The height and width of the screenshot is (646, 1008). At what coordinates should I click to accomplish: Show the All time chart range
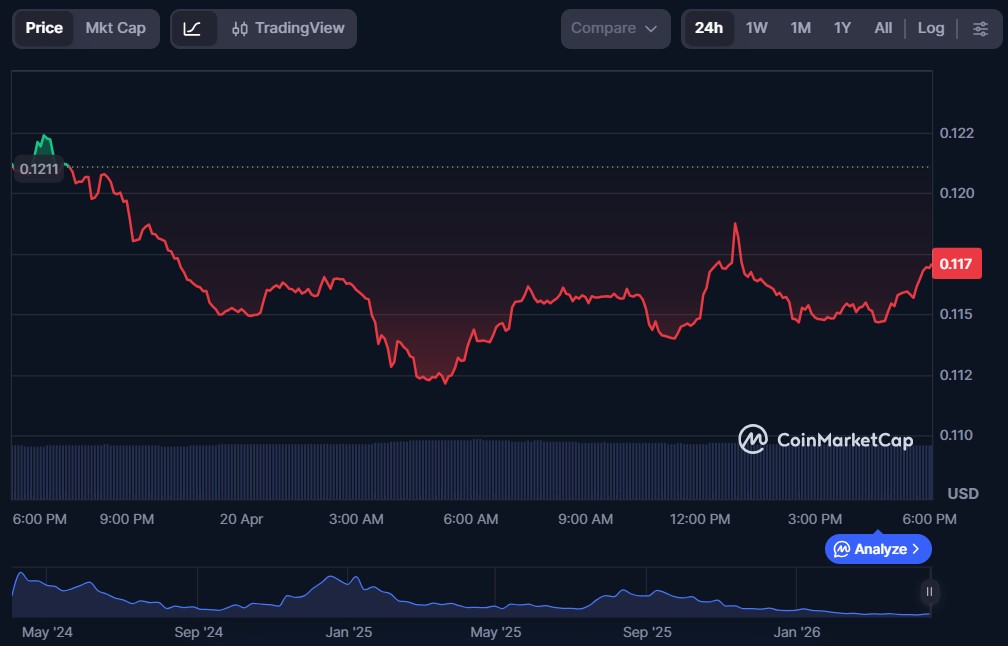pyautogui.click(x=883, y=29)
